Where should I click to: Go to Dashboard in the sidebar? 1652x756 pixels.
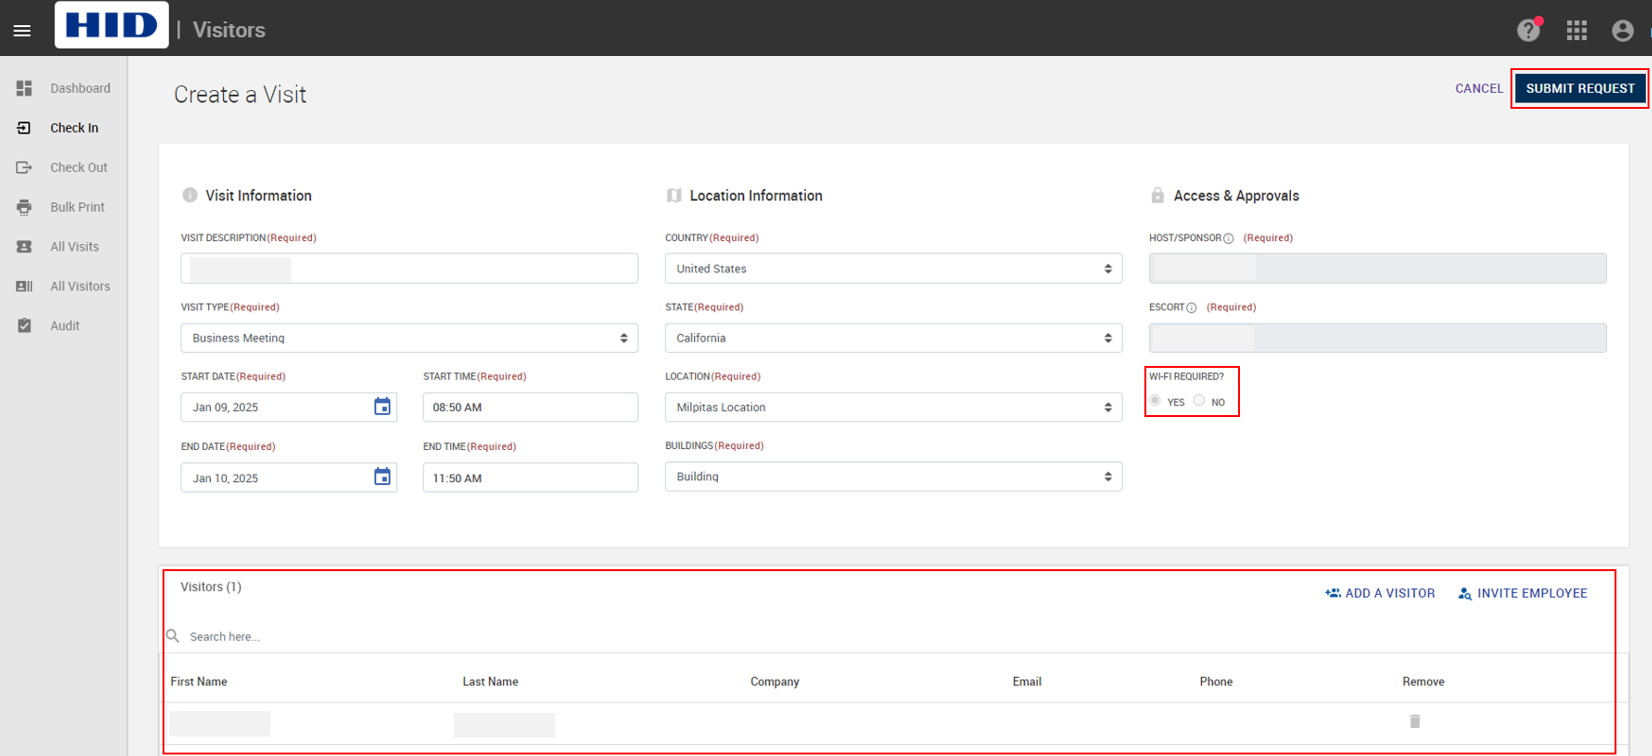click(80, 88)
